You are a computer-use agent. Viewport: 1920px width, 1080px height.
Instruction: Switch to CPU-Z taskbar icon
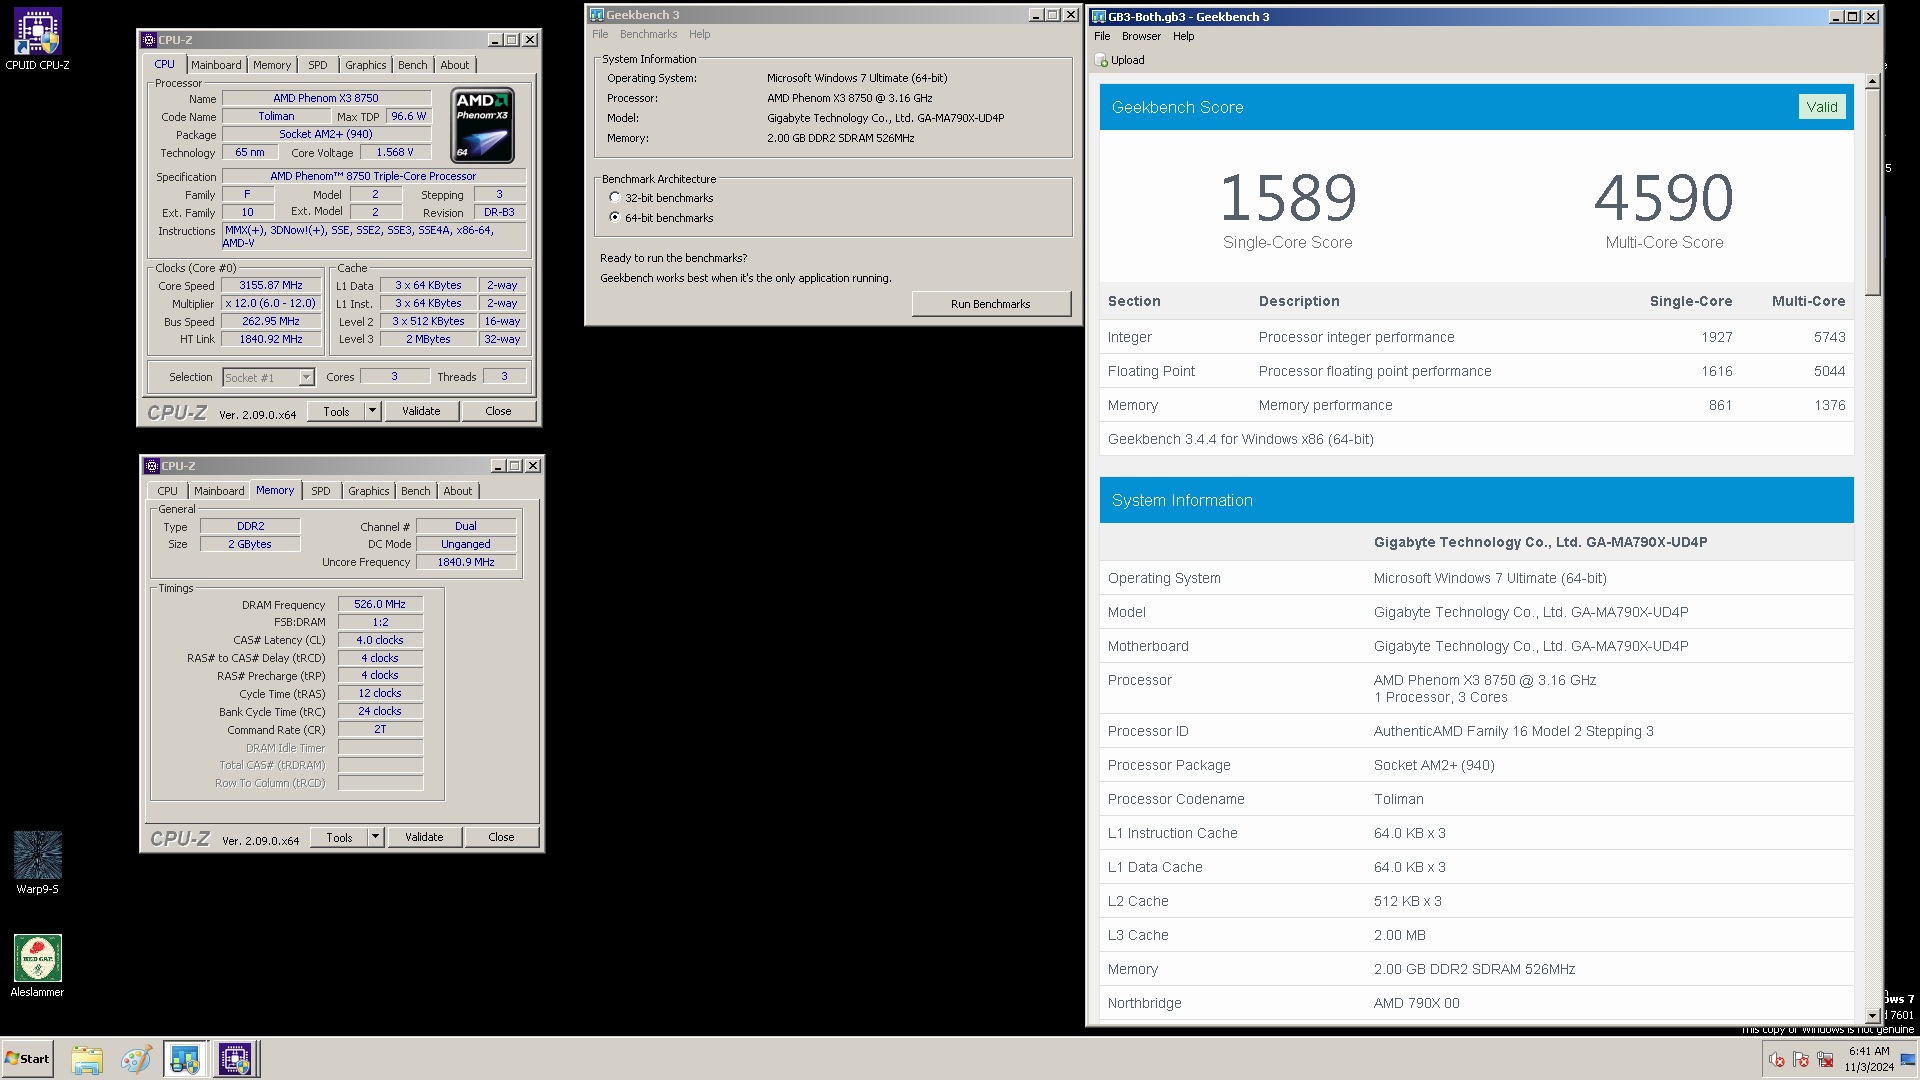tap(236, 1059)
